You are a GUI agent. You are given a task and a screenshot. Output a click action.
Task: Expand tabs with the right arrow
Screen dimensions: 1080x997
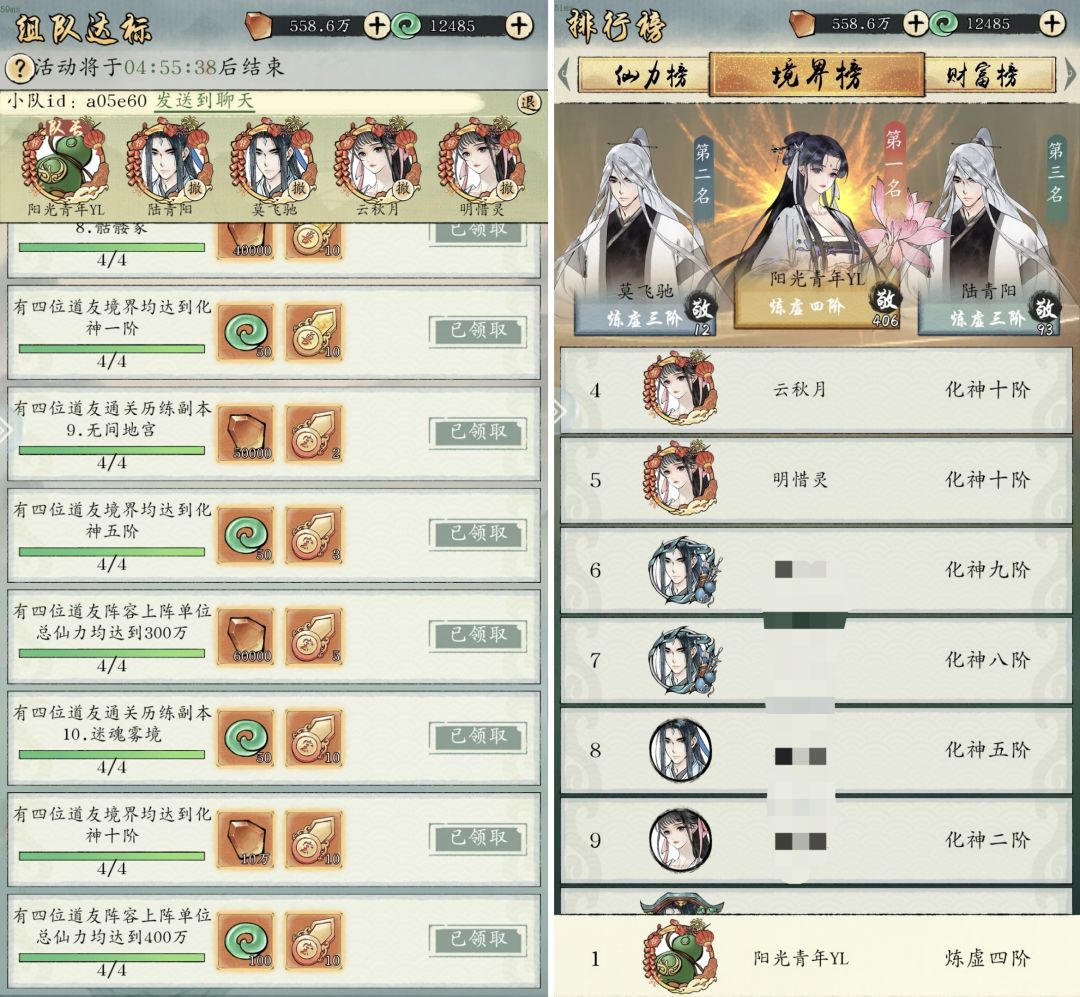1070,73
